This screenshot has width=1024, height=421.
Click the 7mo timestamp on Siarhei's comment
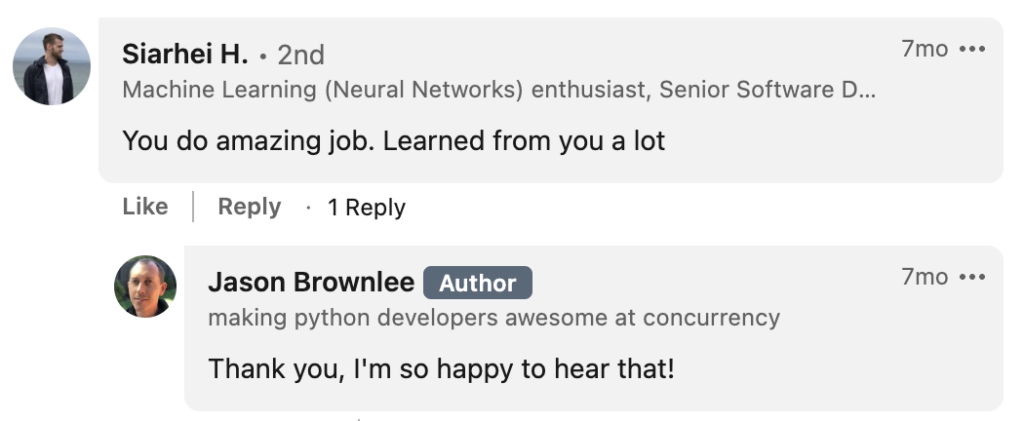tap(924, 49)
